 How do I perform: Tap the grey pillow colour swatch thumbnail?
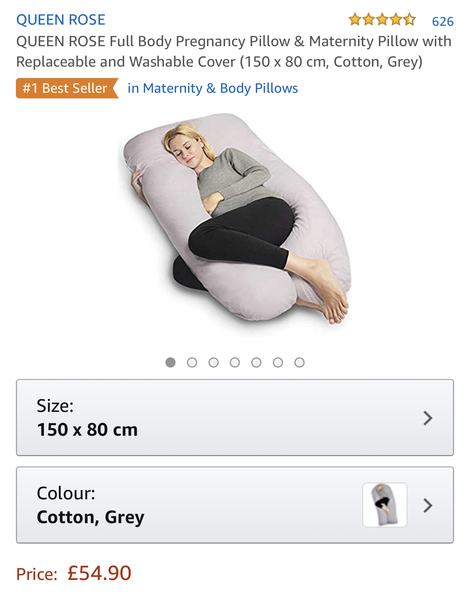(385, 505)
